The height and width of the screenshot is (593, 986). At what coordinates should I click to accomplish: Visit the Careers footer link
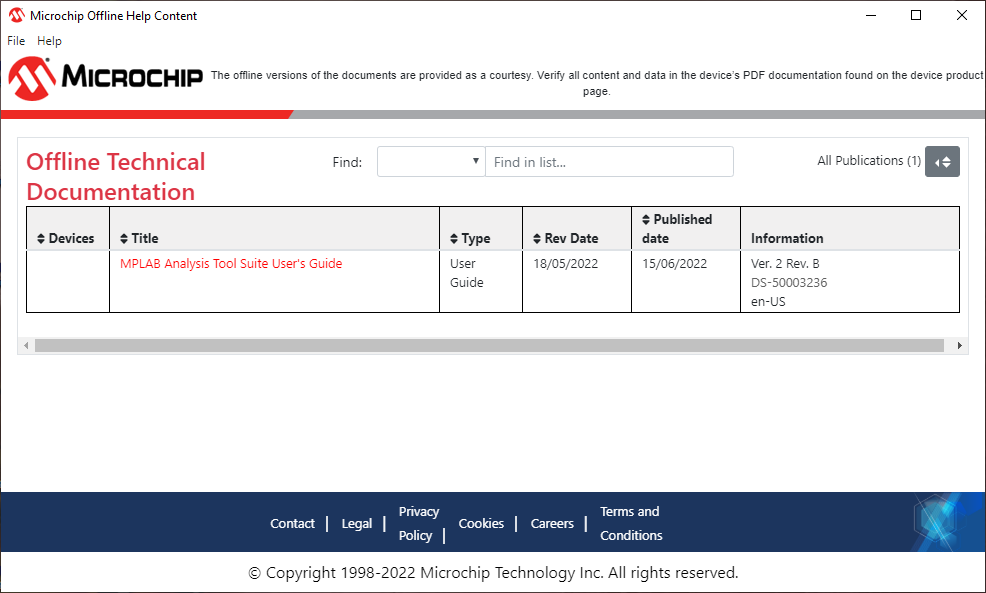pos(552,523)
